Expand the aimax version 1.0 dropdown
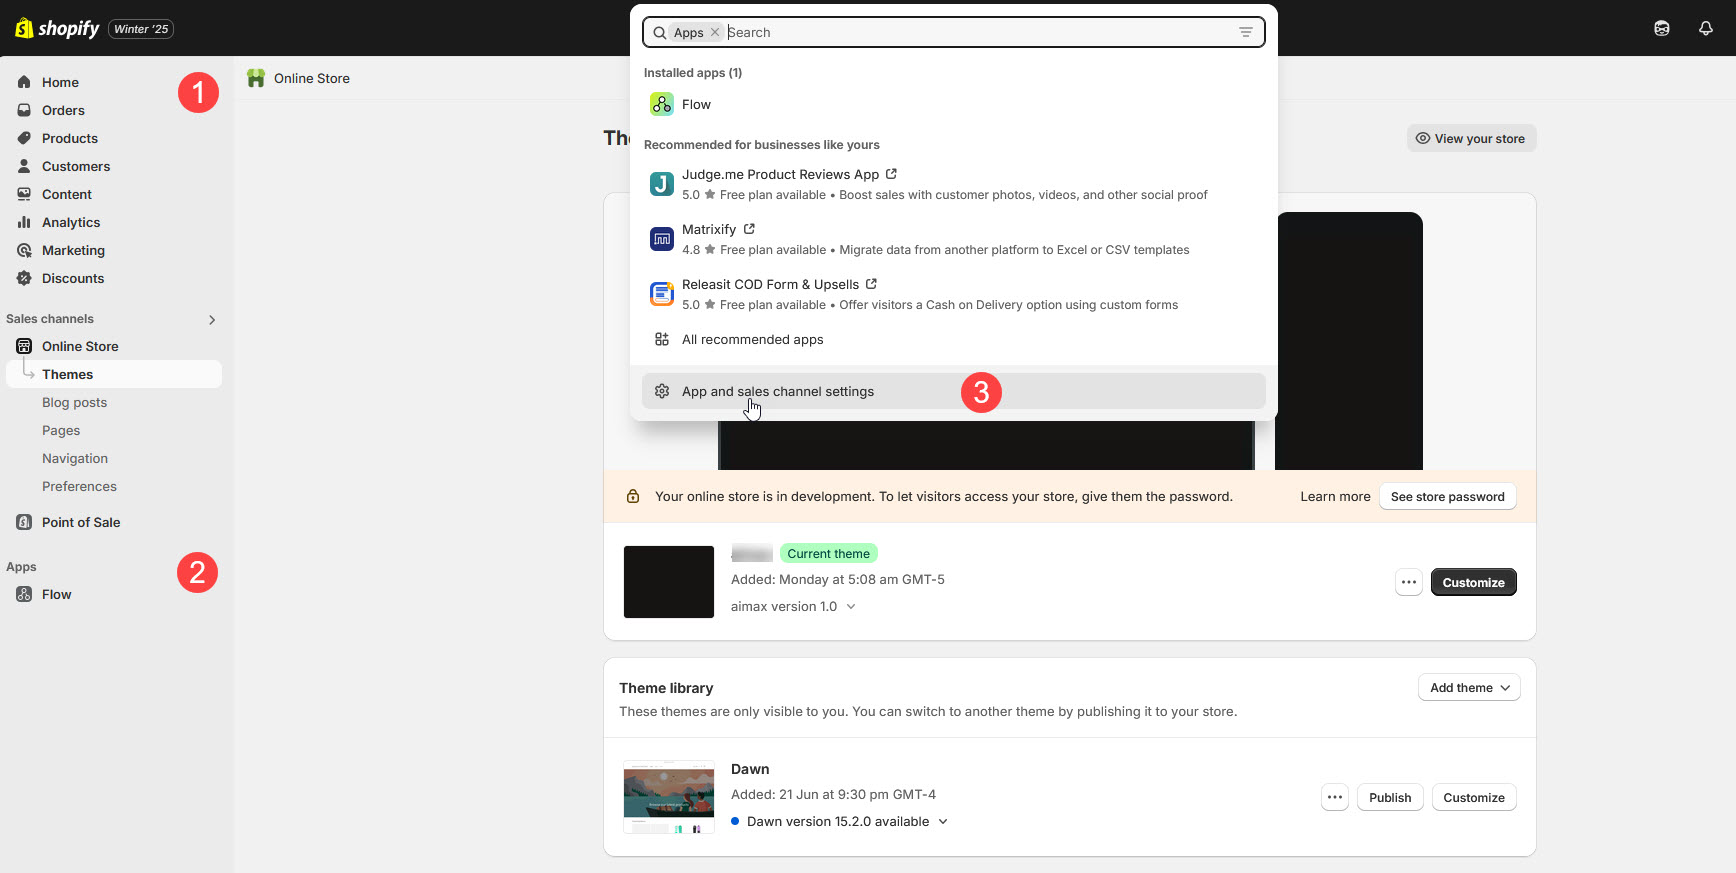 pos(851,606)
